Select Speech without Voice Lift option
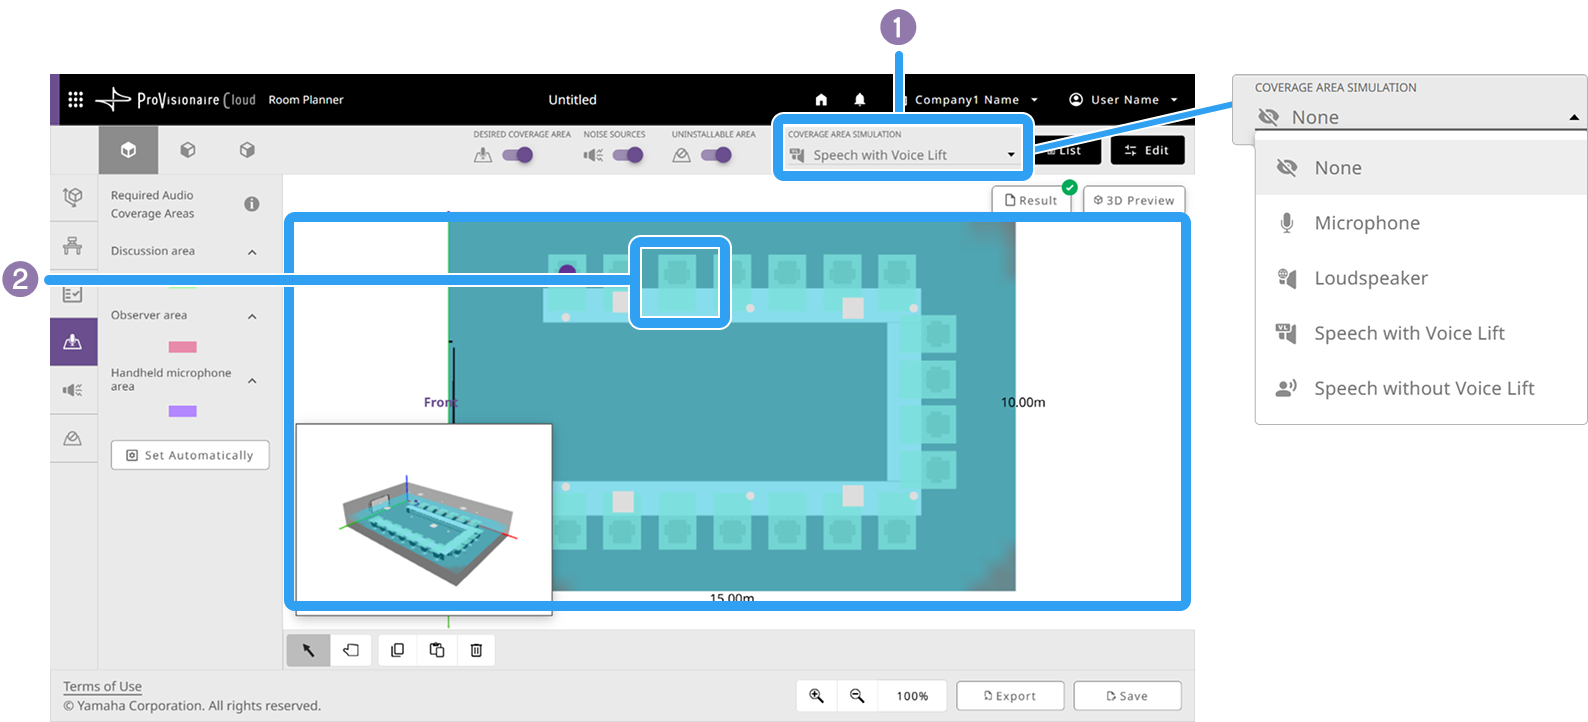 [x=1421, y=388]
